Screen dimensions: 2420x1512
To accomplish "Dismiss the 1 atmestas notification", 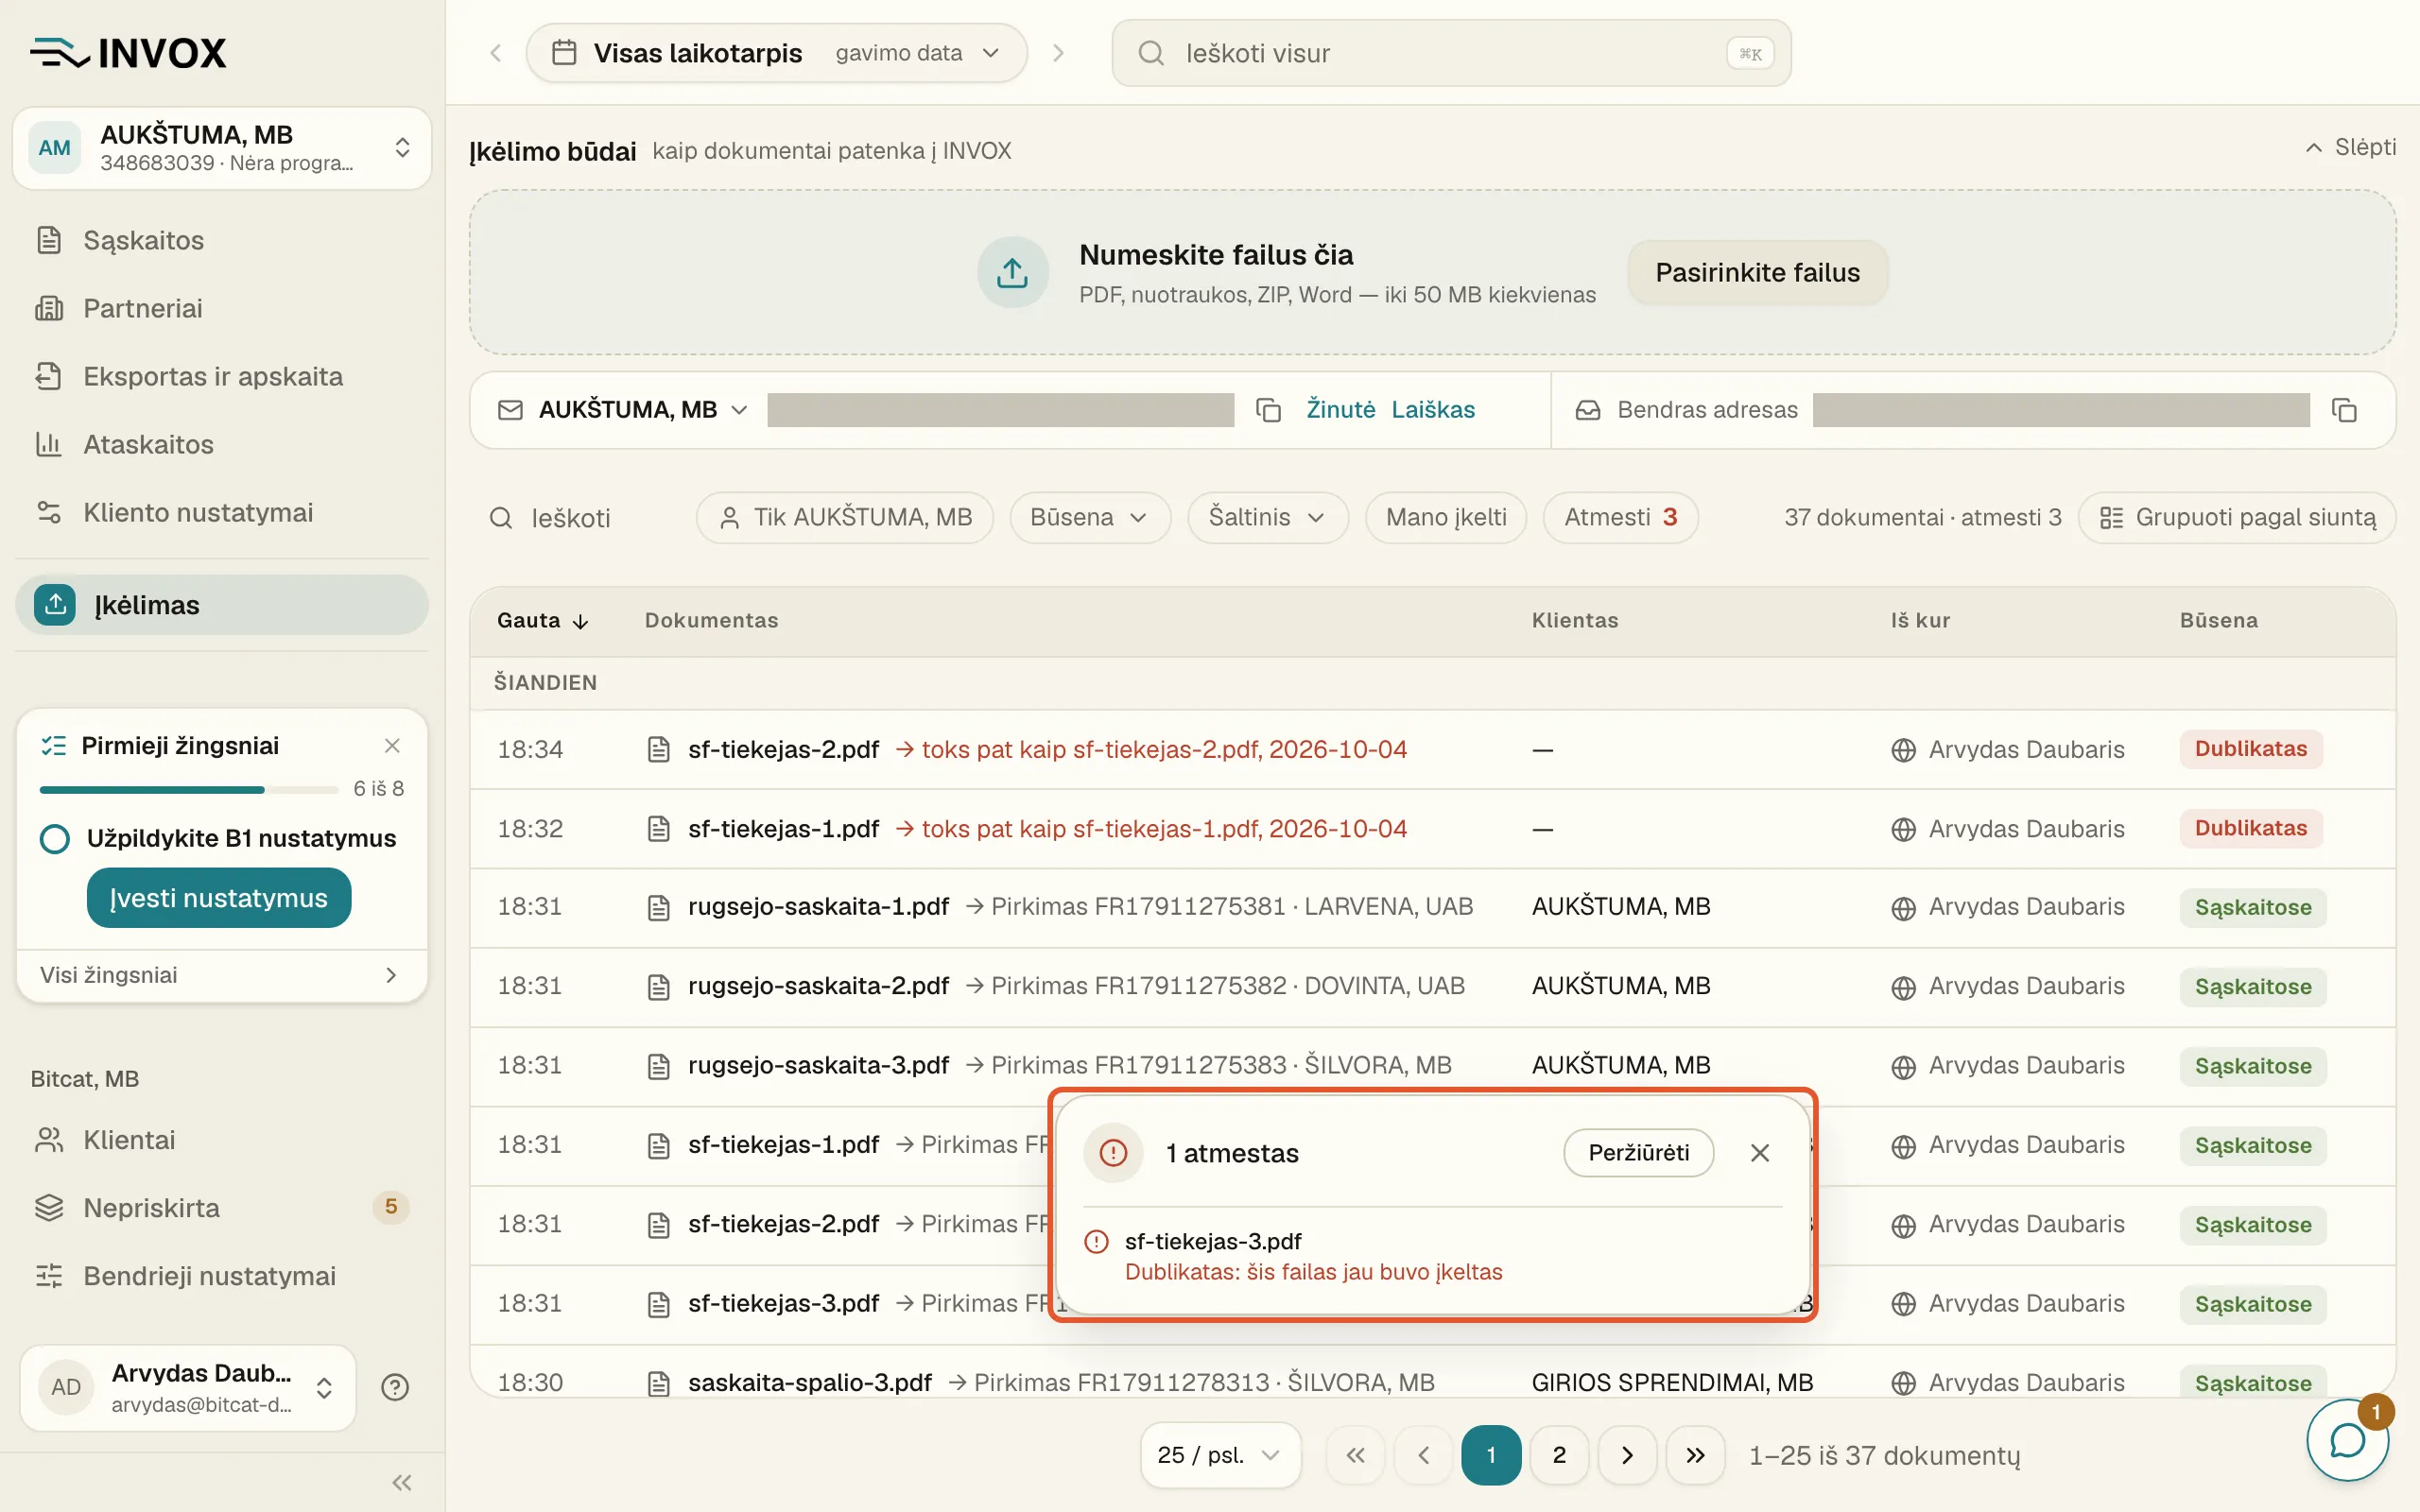I will [1760, 1153].
